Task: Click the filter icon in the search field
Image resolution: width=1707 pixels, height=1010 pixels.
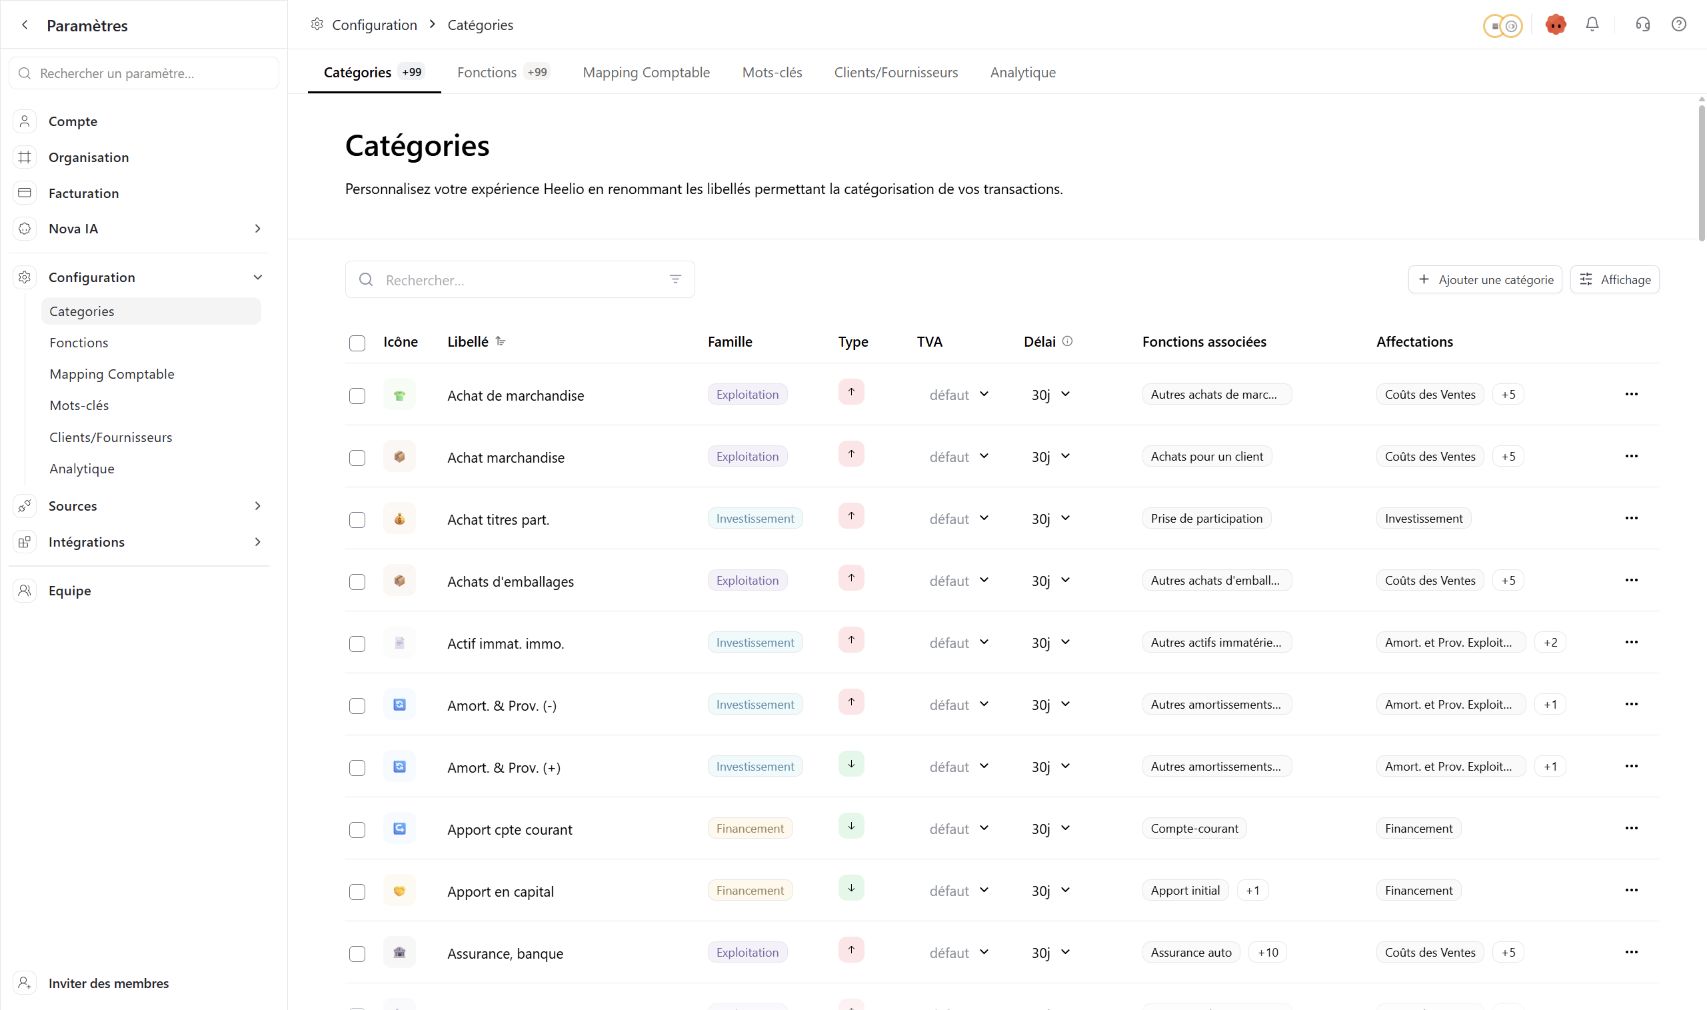Action: click(675, 279)
